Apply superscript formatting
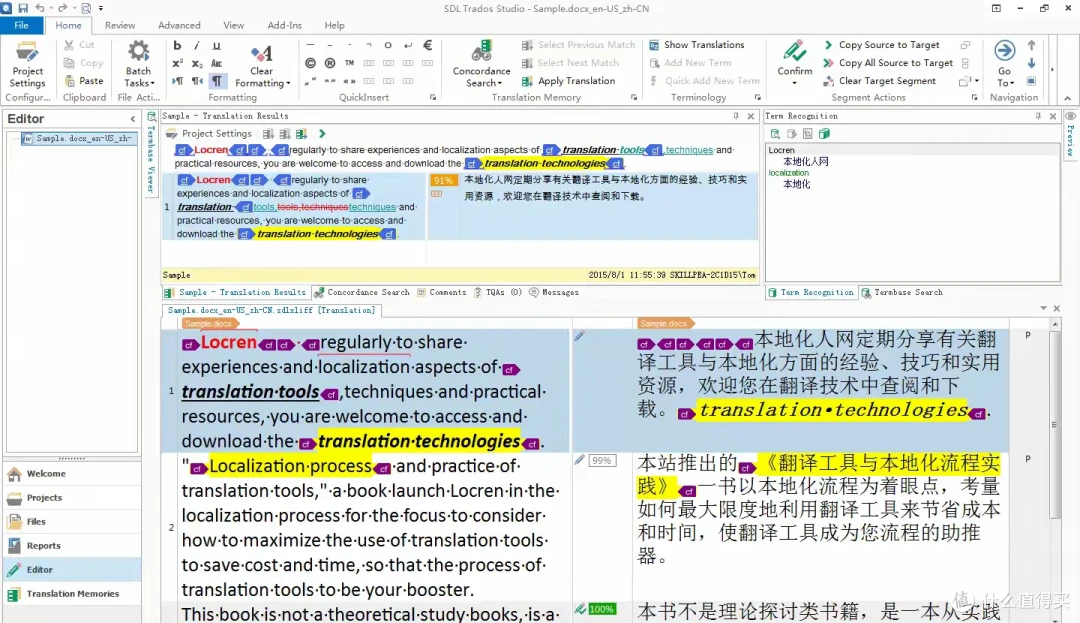 point(177,63)
